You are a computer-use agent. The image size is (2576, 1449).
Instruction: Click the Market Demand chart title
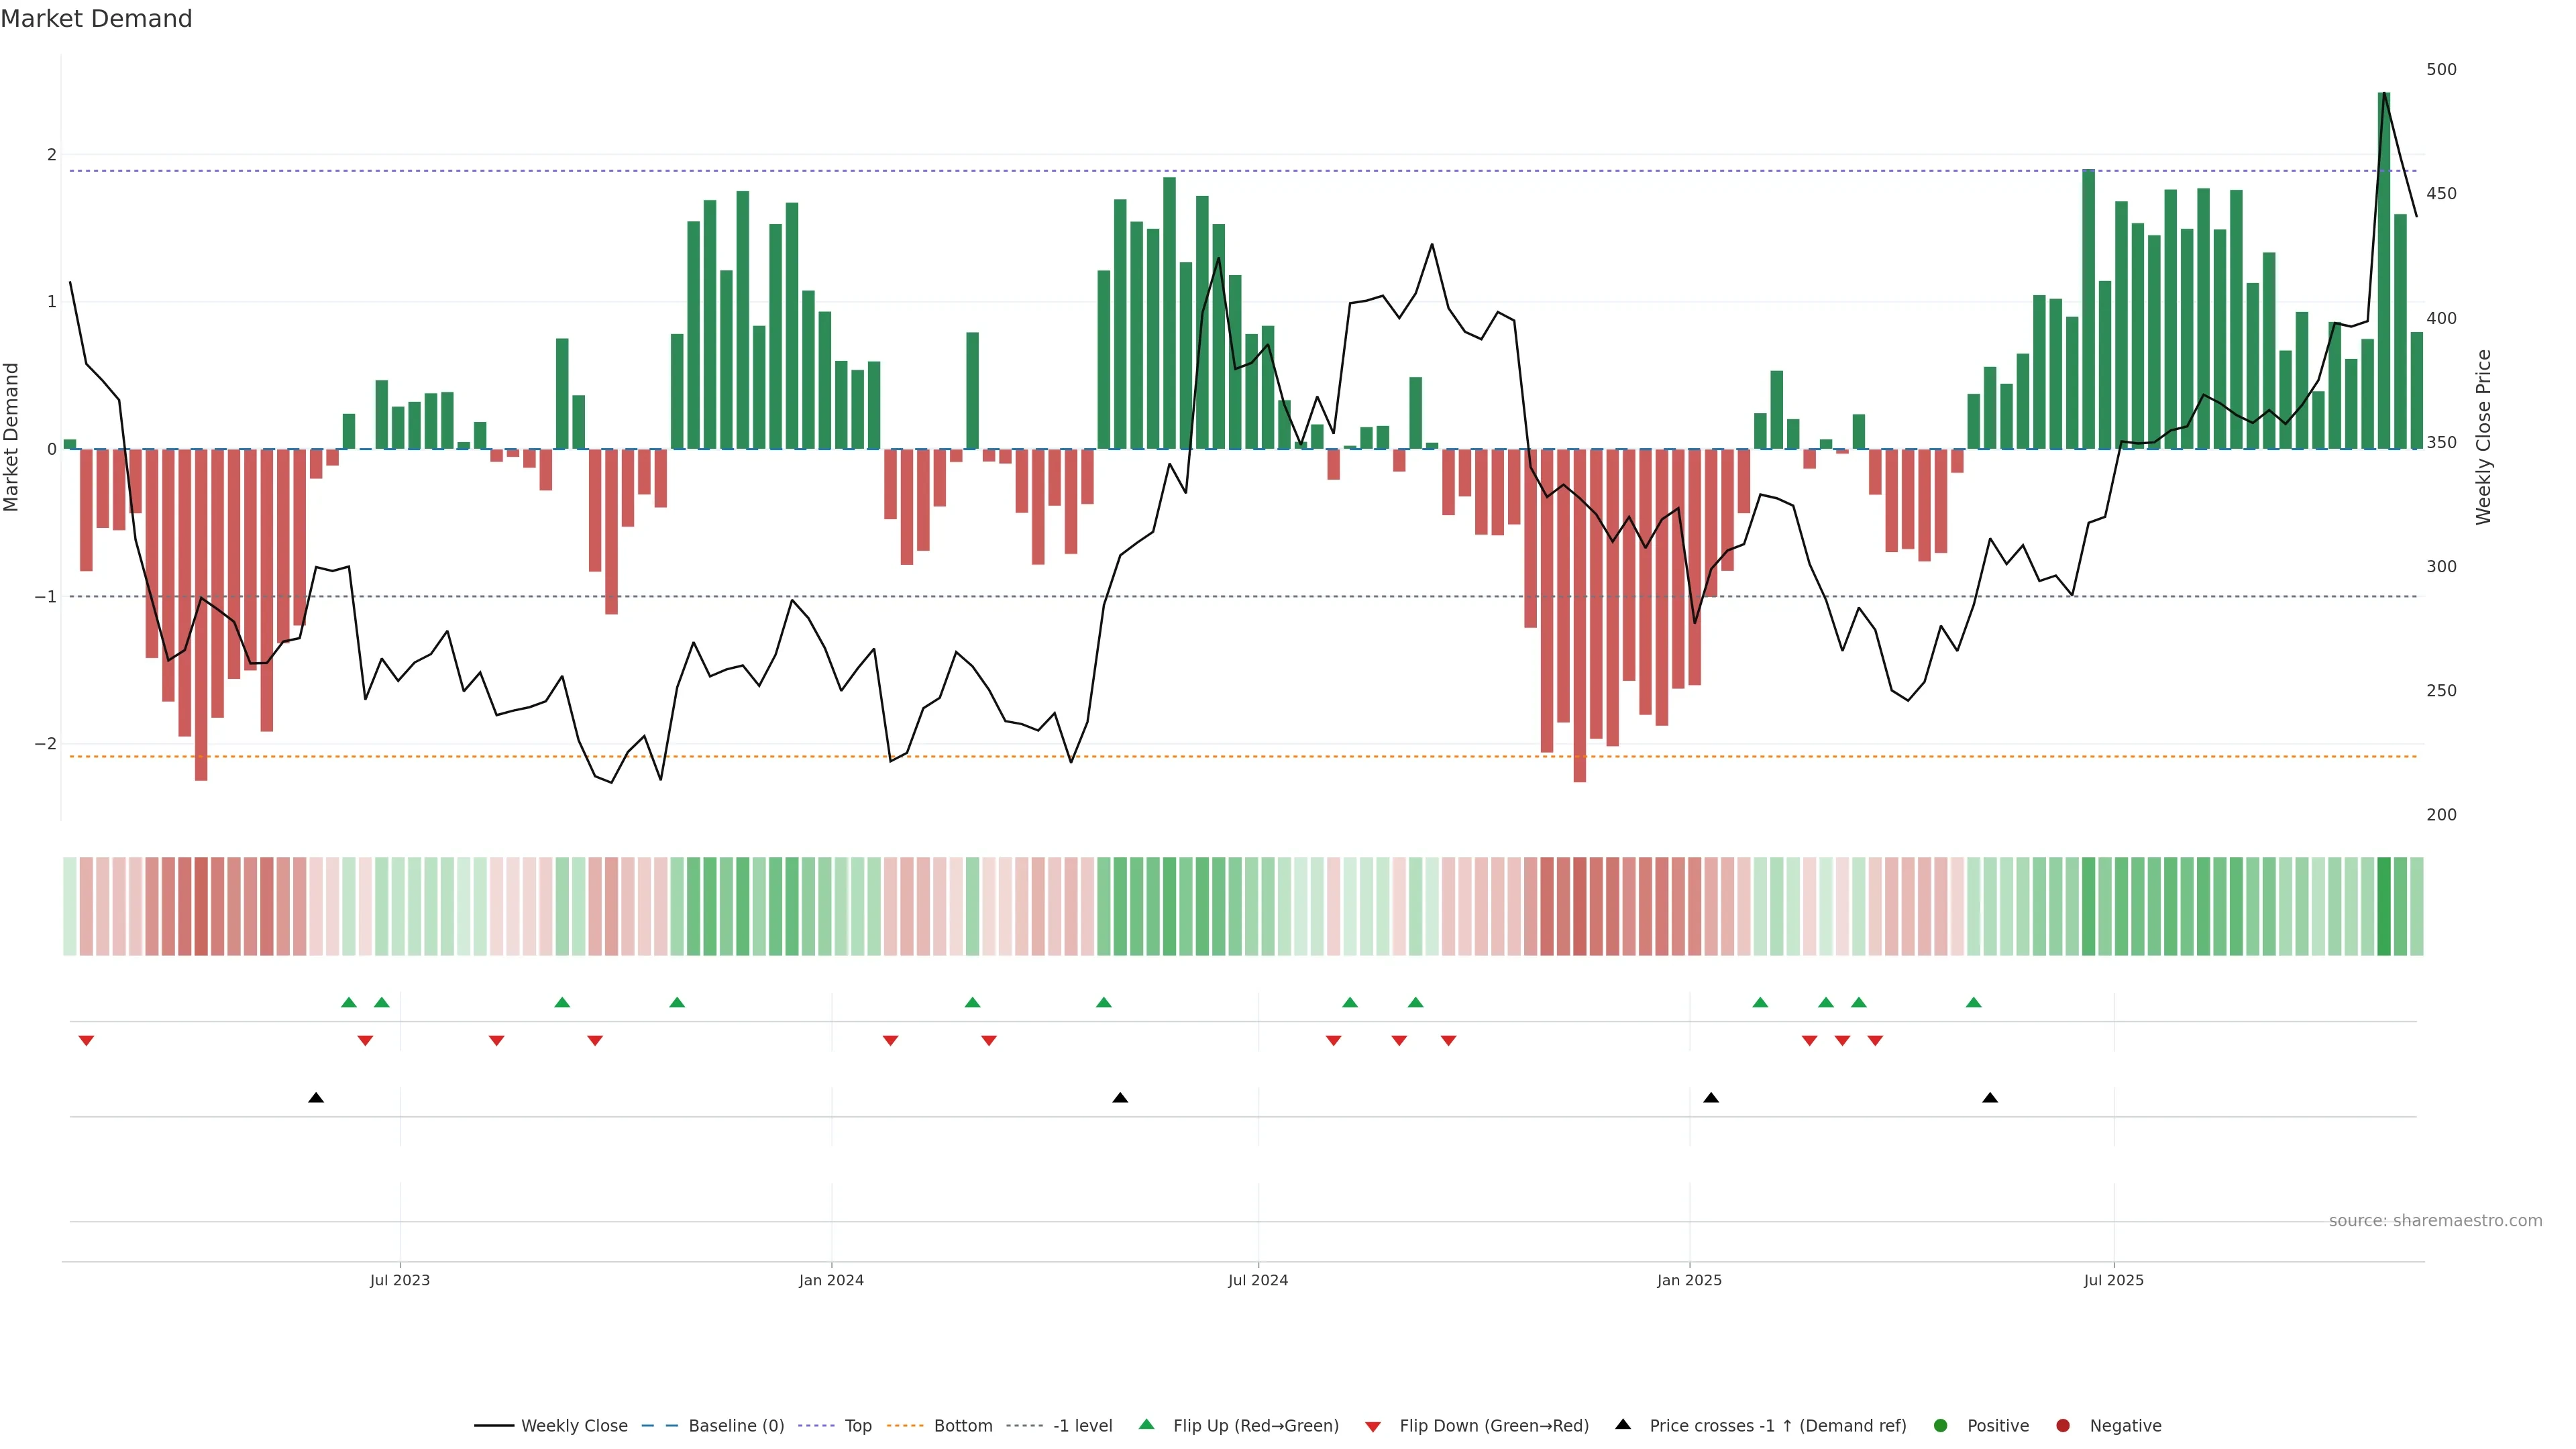[96, 19]
